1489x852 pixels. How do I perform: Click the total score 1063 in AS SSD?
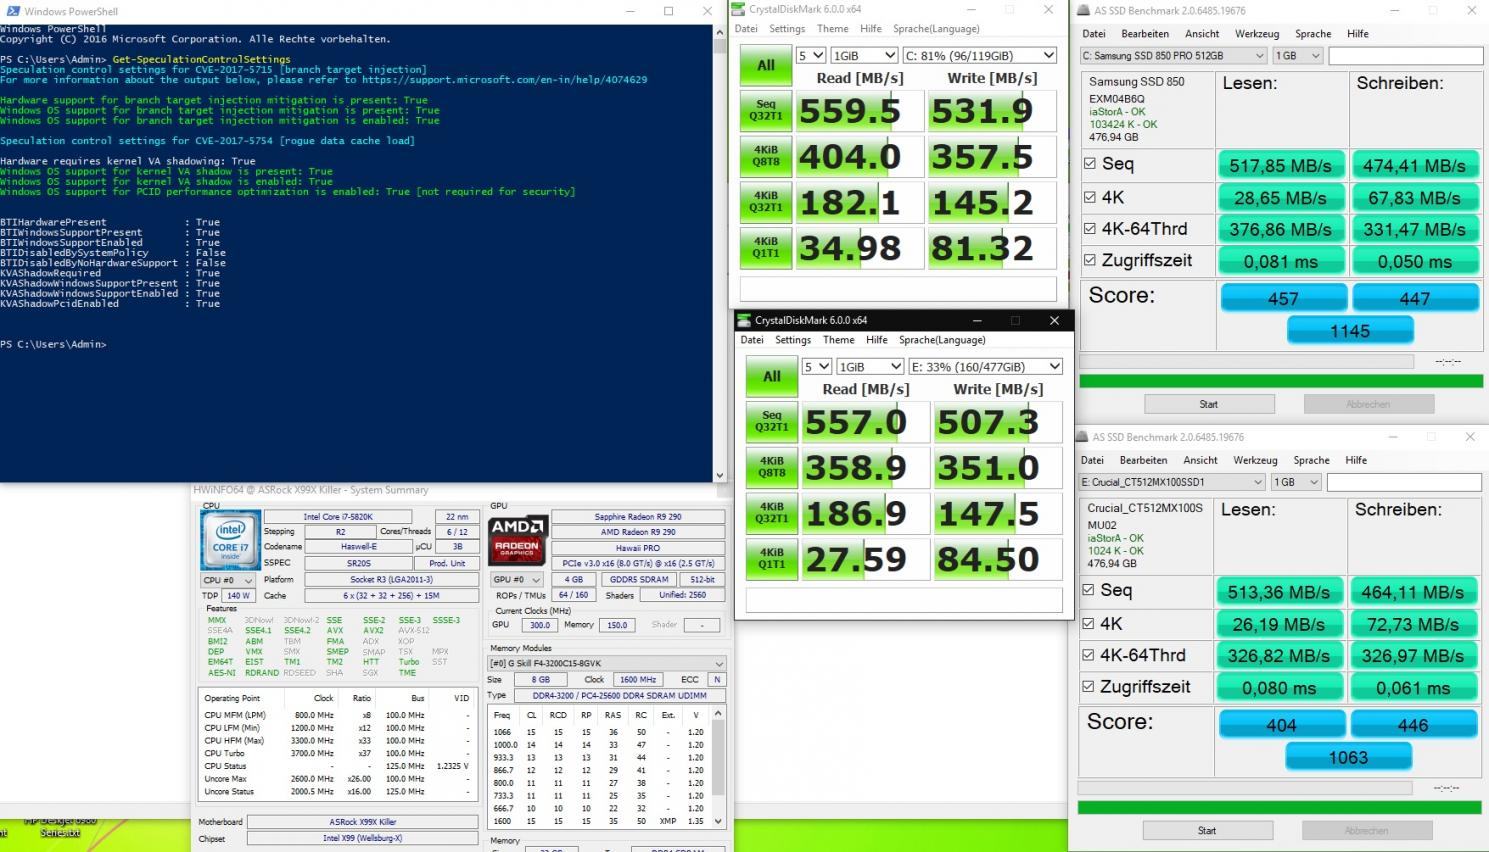[1347, 757]
